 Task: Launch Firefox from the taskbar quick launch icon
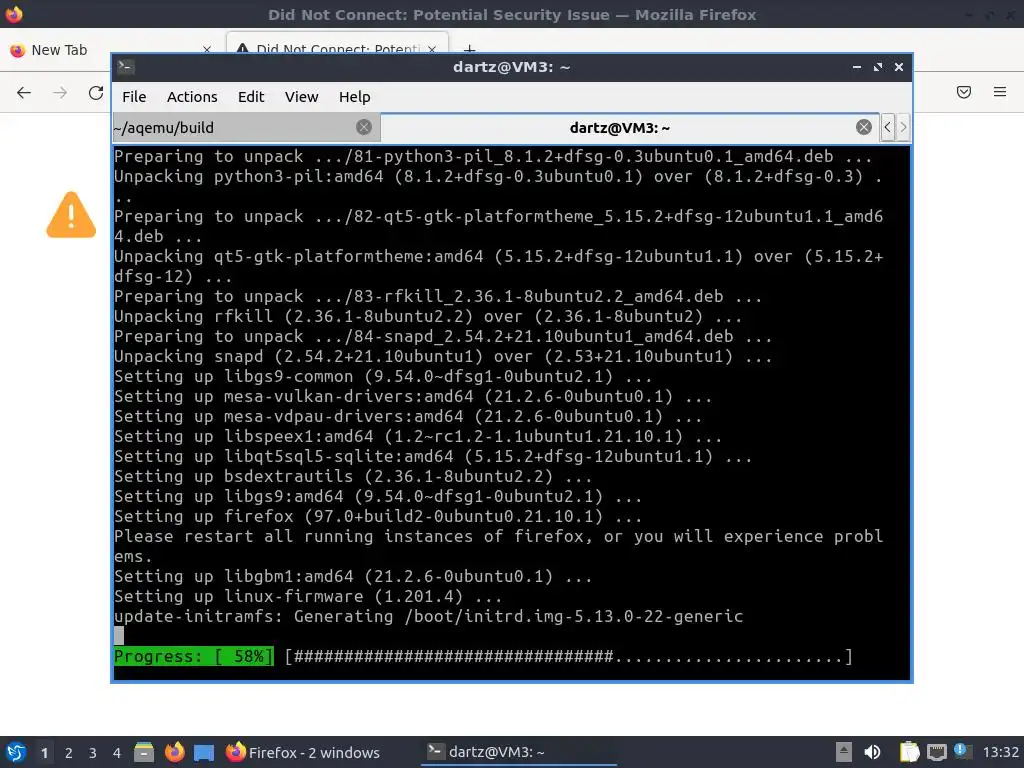[174, 752]
